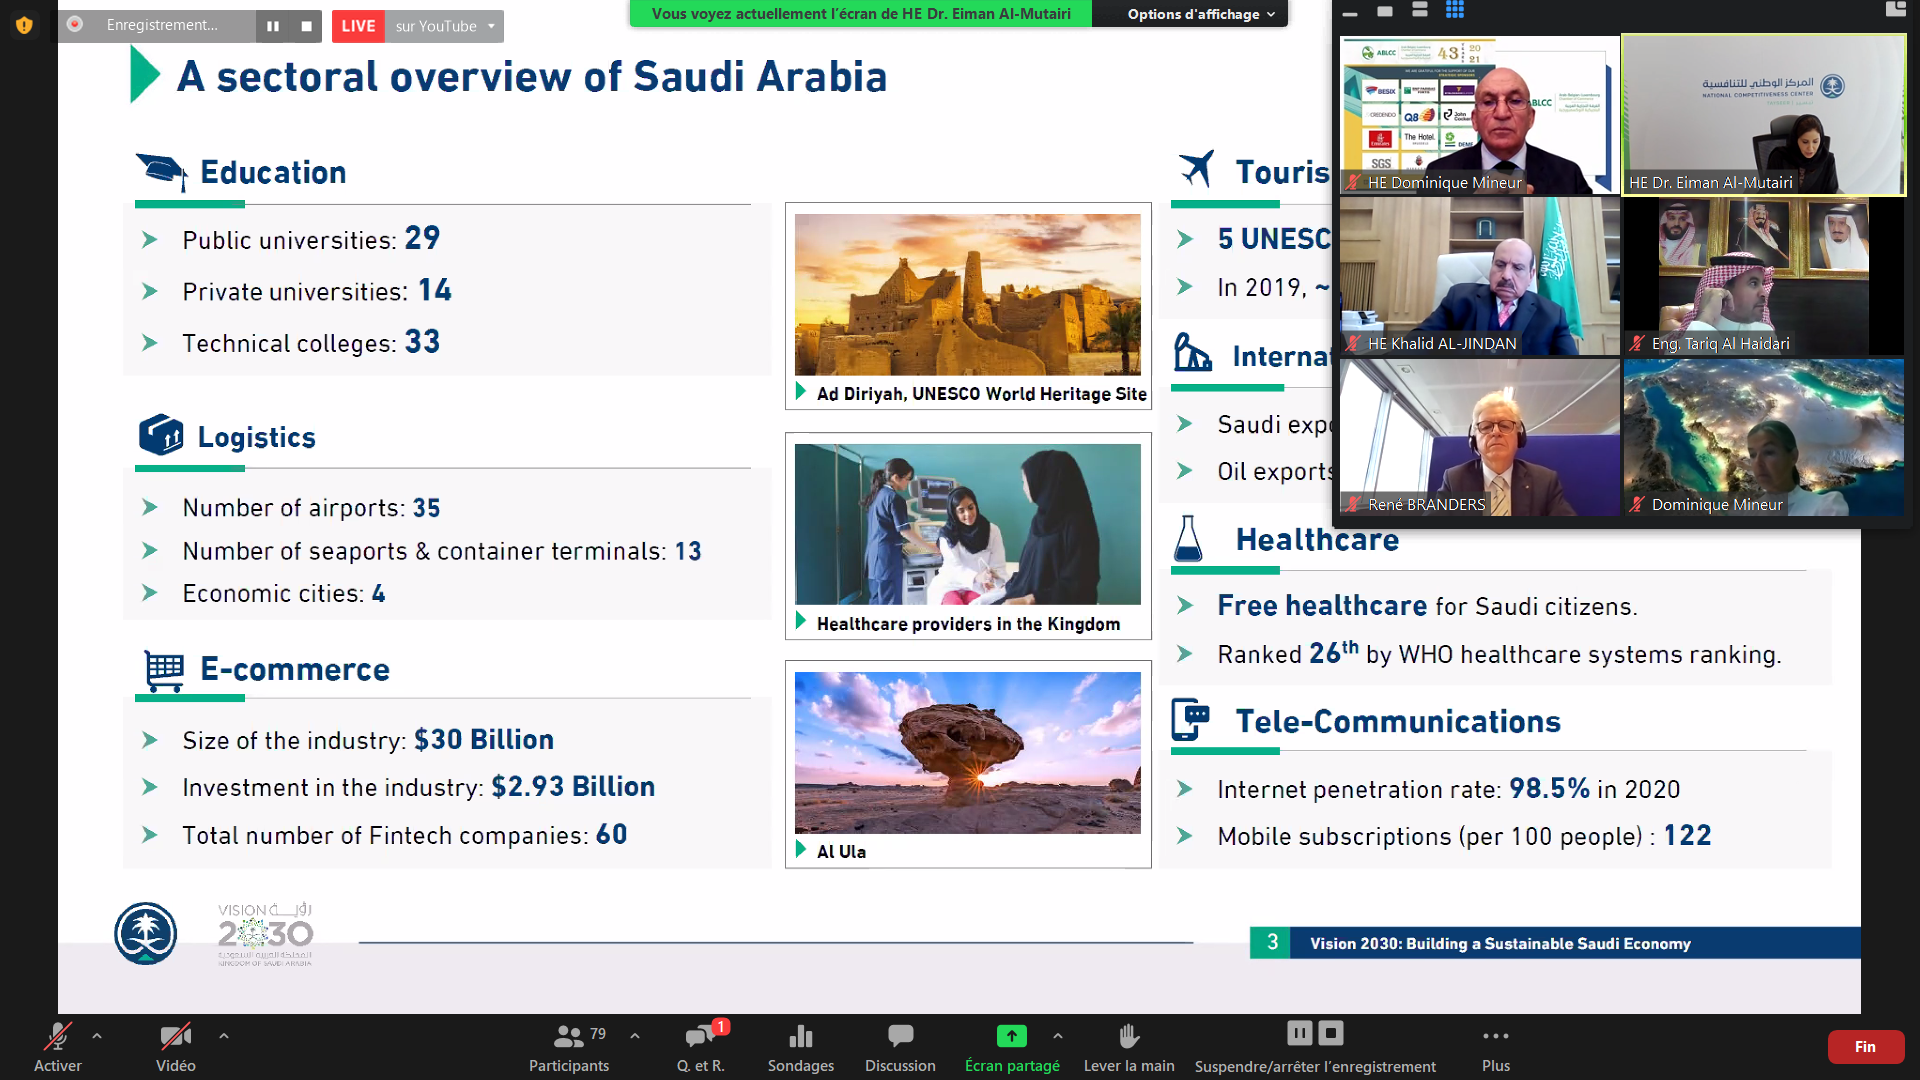
Task: Click the international trade factory icon
Action: pos(1192,352)
